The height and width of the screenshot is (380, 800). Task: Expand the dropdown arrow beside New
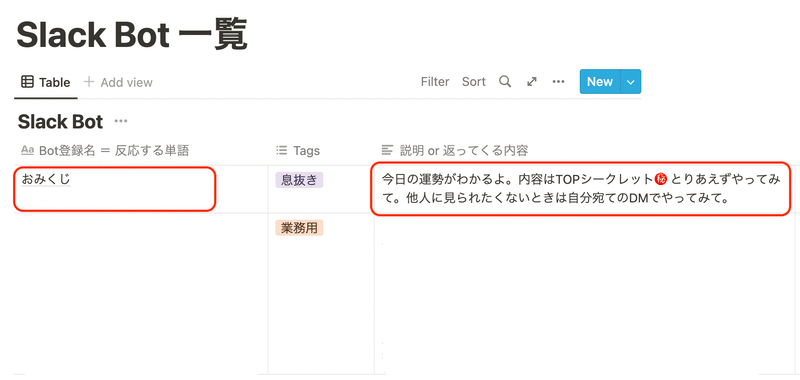(631, 82)
